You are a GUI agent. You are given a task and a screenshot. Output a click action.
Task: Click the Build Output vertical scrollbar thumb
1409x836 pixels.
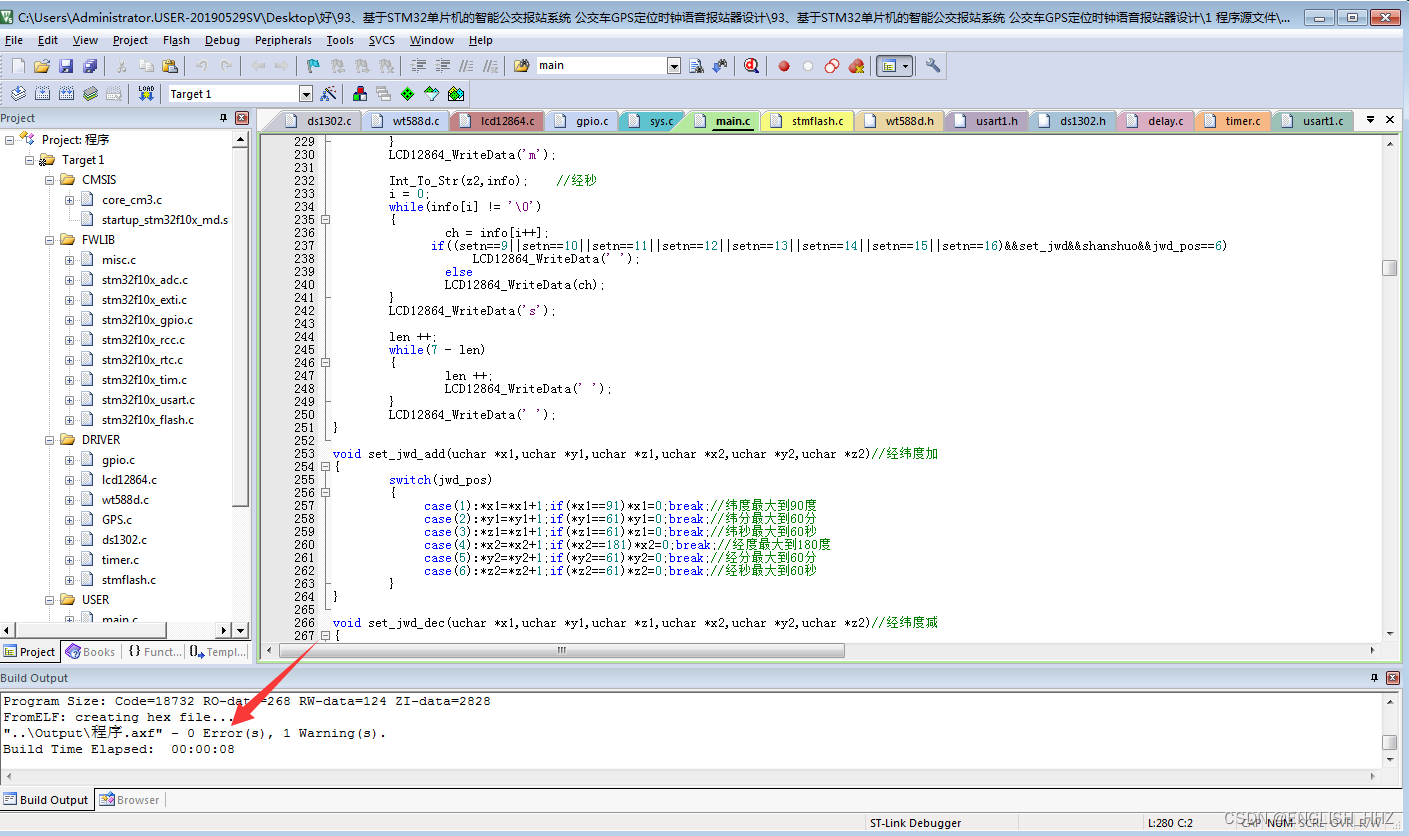coord(1390,742)
